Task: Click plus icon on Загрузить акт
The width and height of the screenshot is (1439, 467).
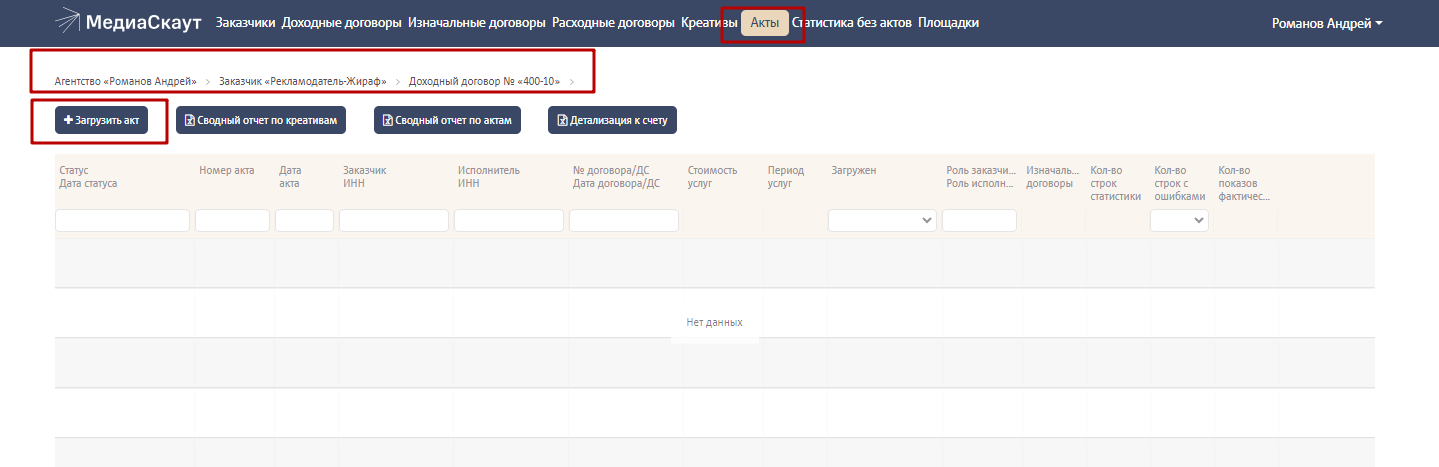Action: click(x=68, y=120)
